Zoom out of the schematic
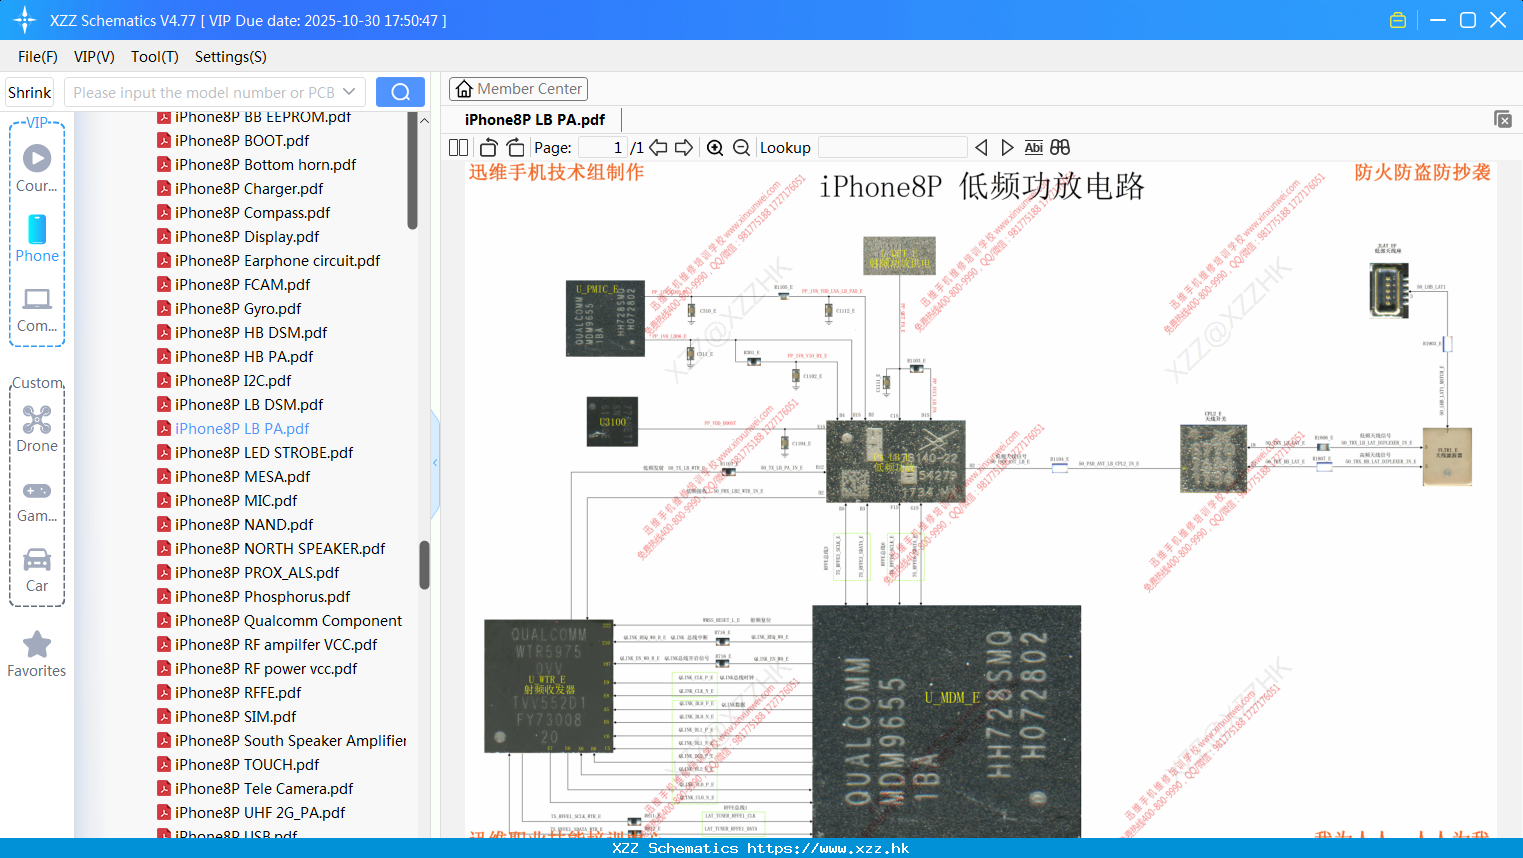The image size is (1523, 858). point(741,147)
